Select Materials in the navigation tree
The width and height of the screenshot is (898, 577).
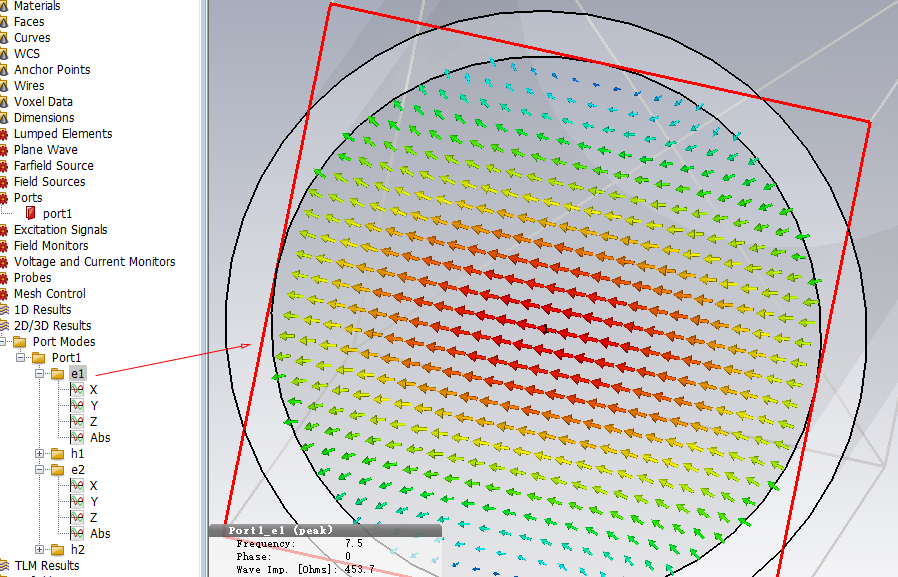click(x=37, y=6)
